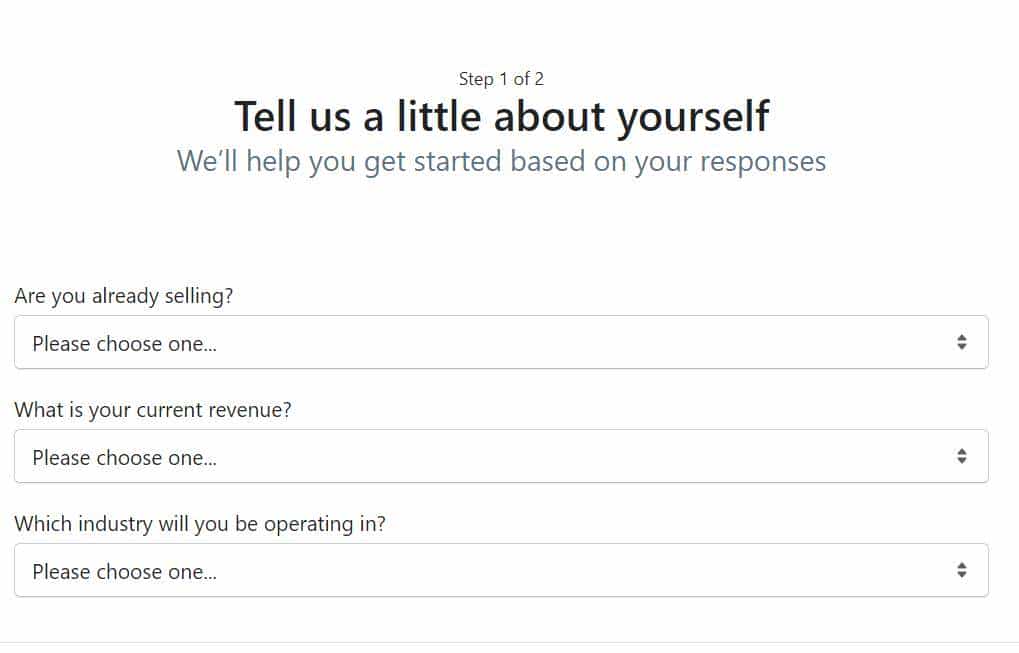The height and width of the screenshot is (653, 1019).
Task: Expand the industry selection dropdown
Action: pyautogui.click(x=500, y=571)
